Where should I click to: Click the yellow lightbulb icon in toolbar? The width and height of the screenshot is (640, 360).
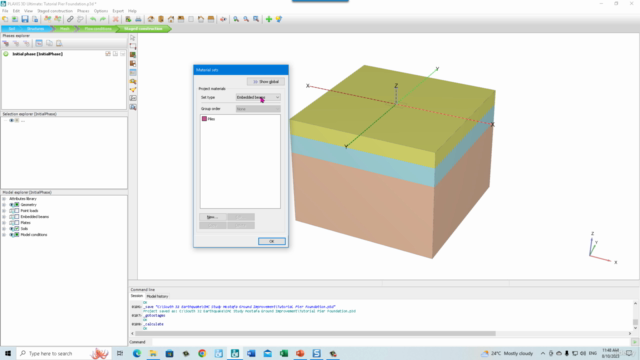pyautogui.click(x=279, y=19)
